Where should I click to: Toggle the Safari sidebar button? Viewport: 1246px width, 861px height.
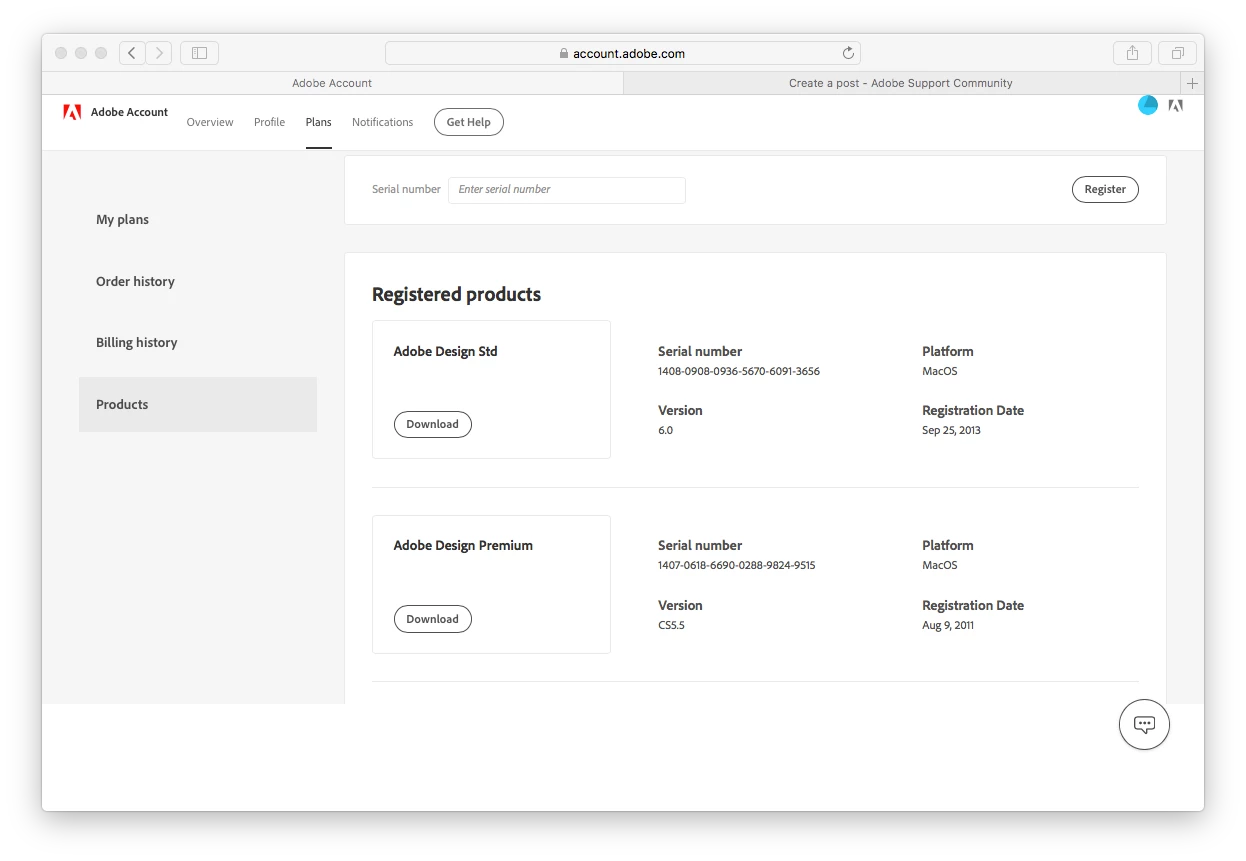click(199, 53)
